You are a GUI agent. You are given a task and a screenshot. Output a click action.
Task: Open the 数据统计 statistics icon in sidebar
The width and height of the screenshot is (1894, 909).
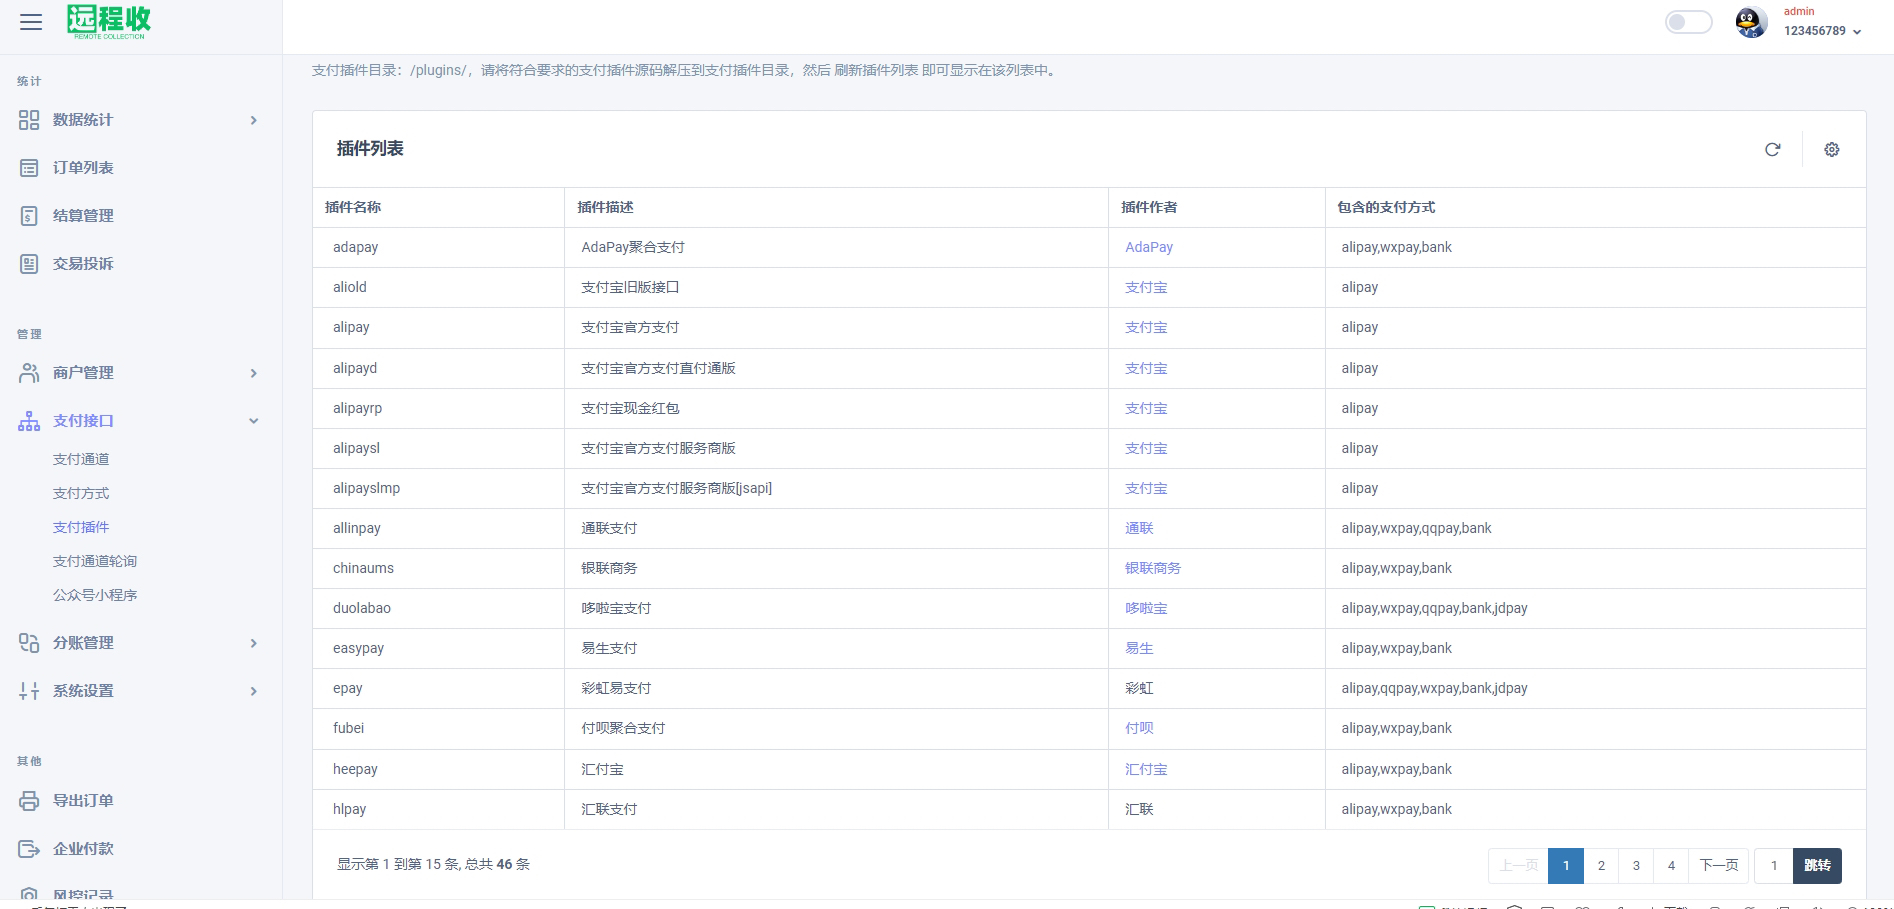[x=28, y=119]
